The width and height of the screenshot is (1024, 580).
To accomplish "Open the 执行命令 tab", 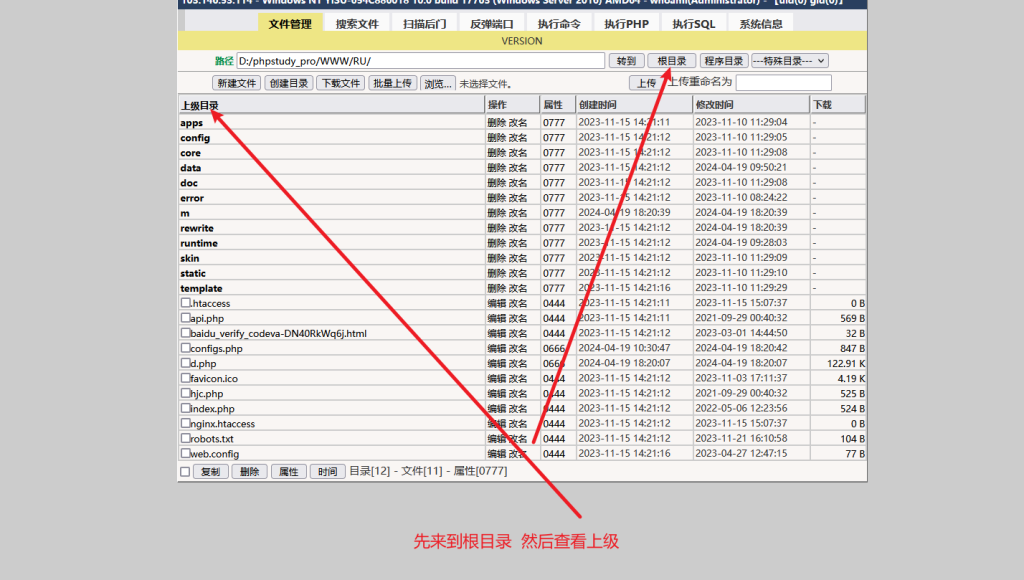I will pos(559,24).
